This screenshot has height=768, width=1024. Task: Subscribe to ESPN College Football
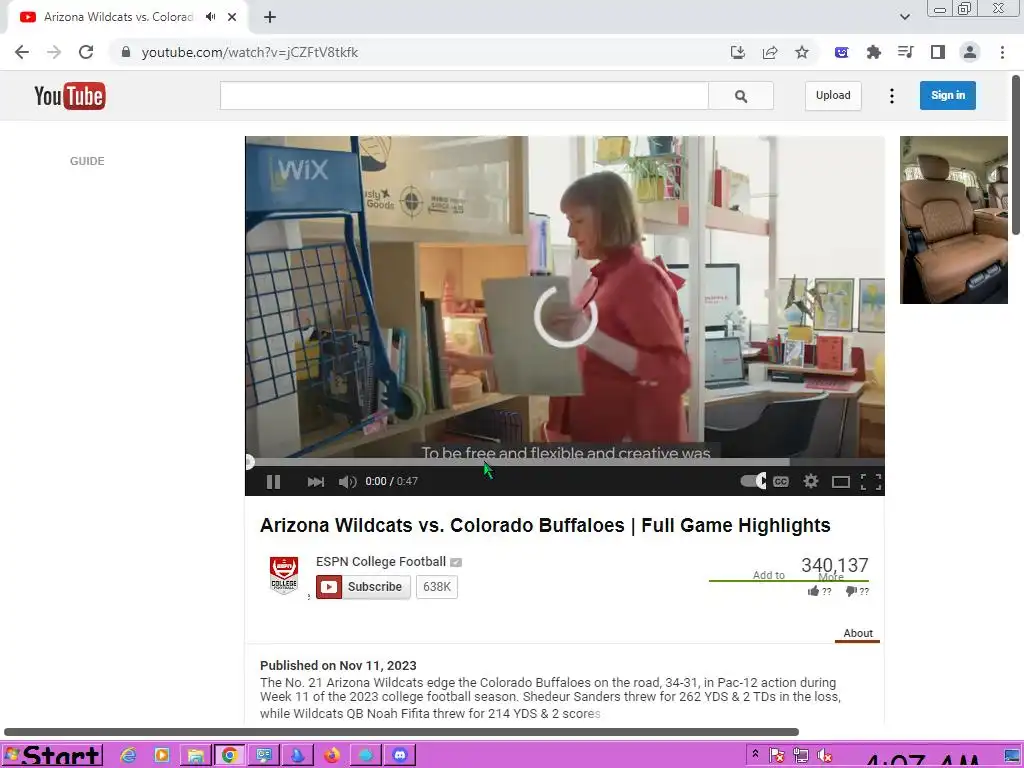pyautogui.click(x=363, y=586)
